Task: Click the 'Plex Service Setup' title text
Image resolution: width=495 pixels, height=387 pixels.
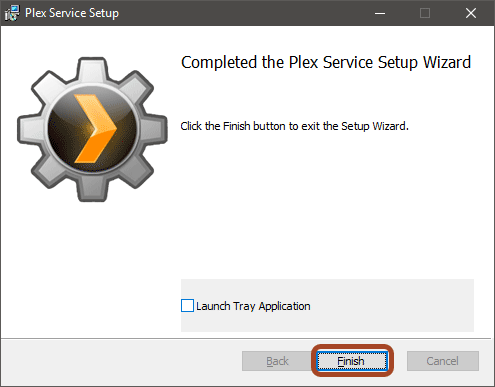Action: pyautogui.click(x=72, y=13)
